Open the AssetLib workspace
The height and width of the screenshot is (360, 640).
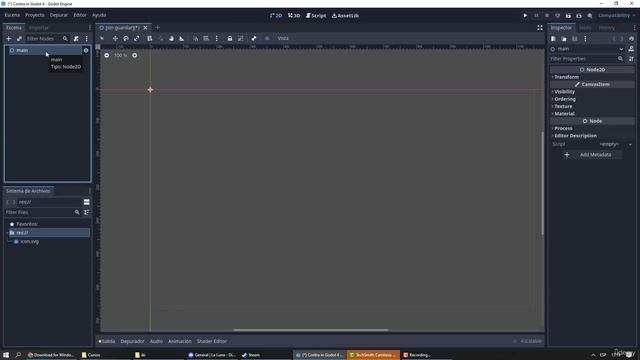345,16
